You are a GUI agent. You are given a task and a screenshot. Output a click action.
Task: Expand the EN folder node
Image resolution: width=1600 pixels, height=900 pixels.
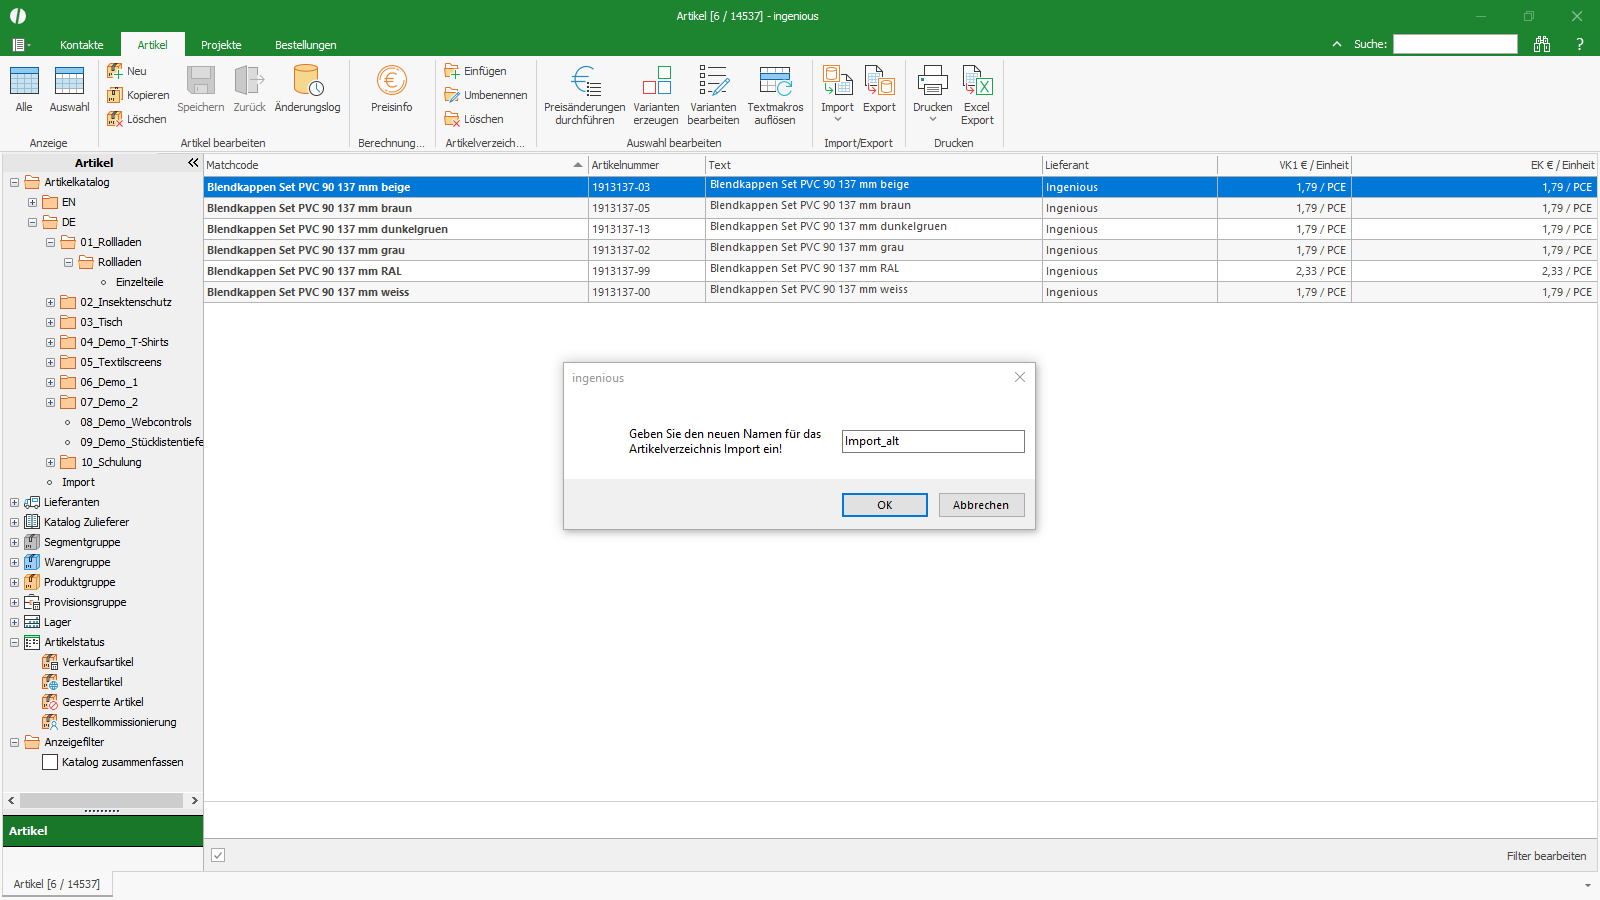(x=32, y=202)
